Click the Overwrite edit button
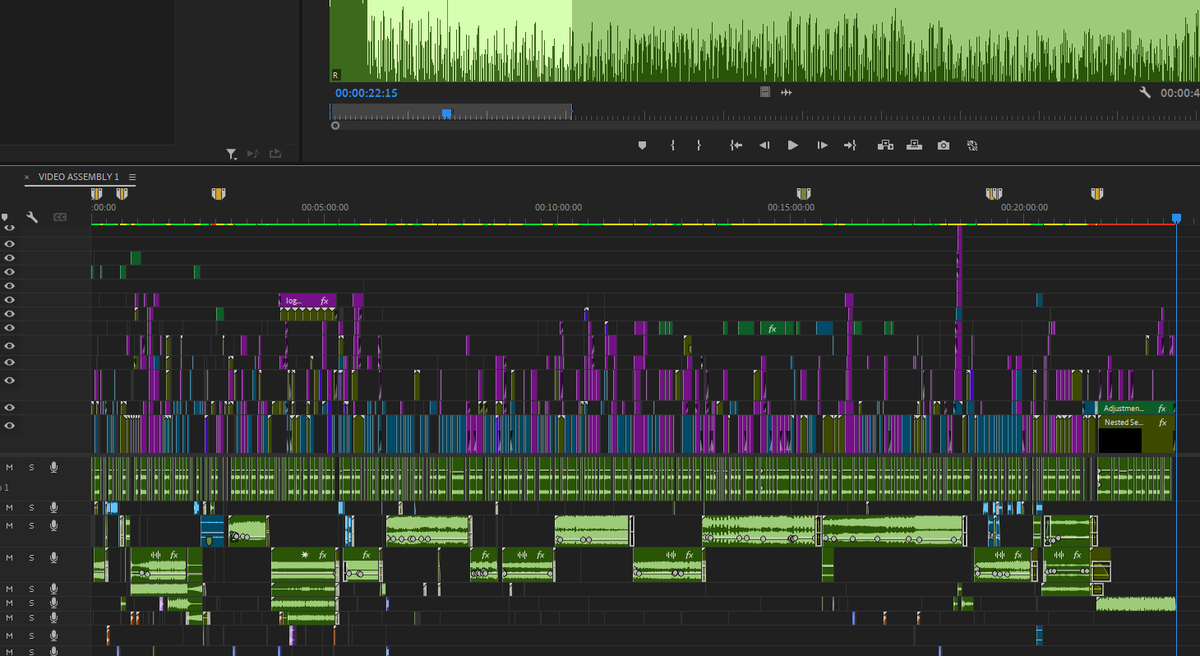1200x656 pixels. coord(914,145)
